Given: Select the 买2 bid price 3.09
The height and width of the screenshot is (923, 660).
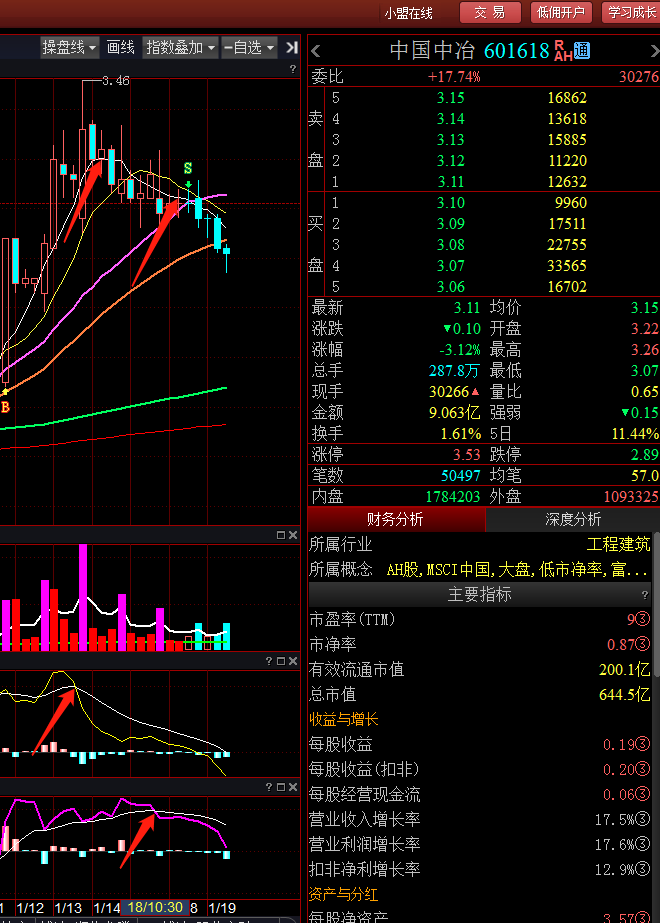Looking at the screenshot, I should [450, 224].
